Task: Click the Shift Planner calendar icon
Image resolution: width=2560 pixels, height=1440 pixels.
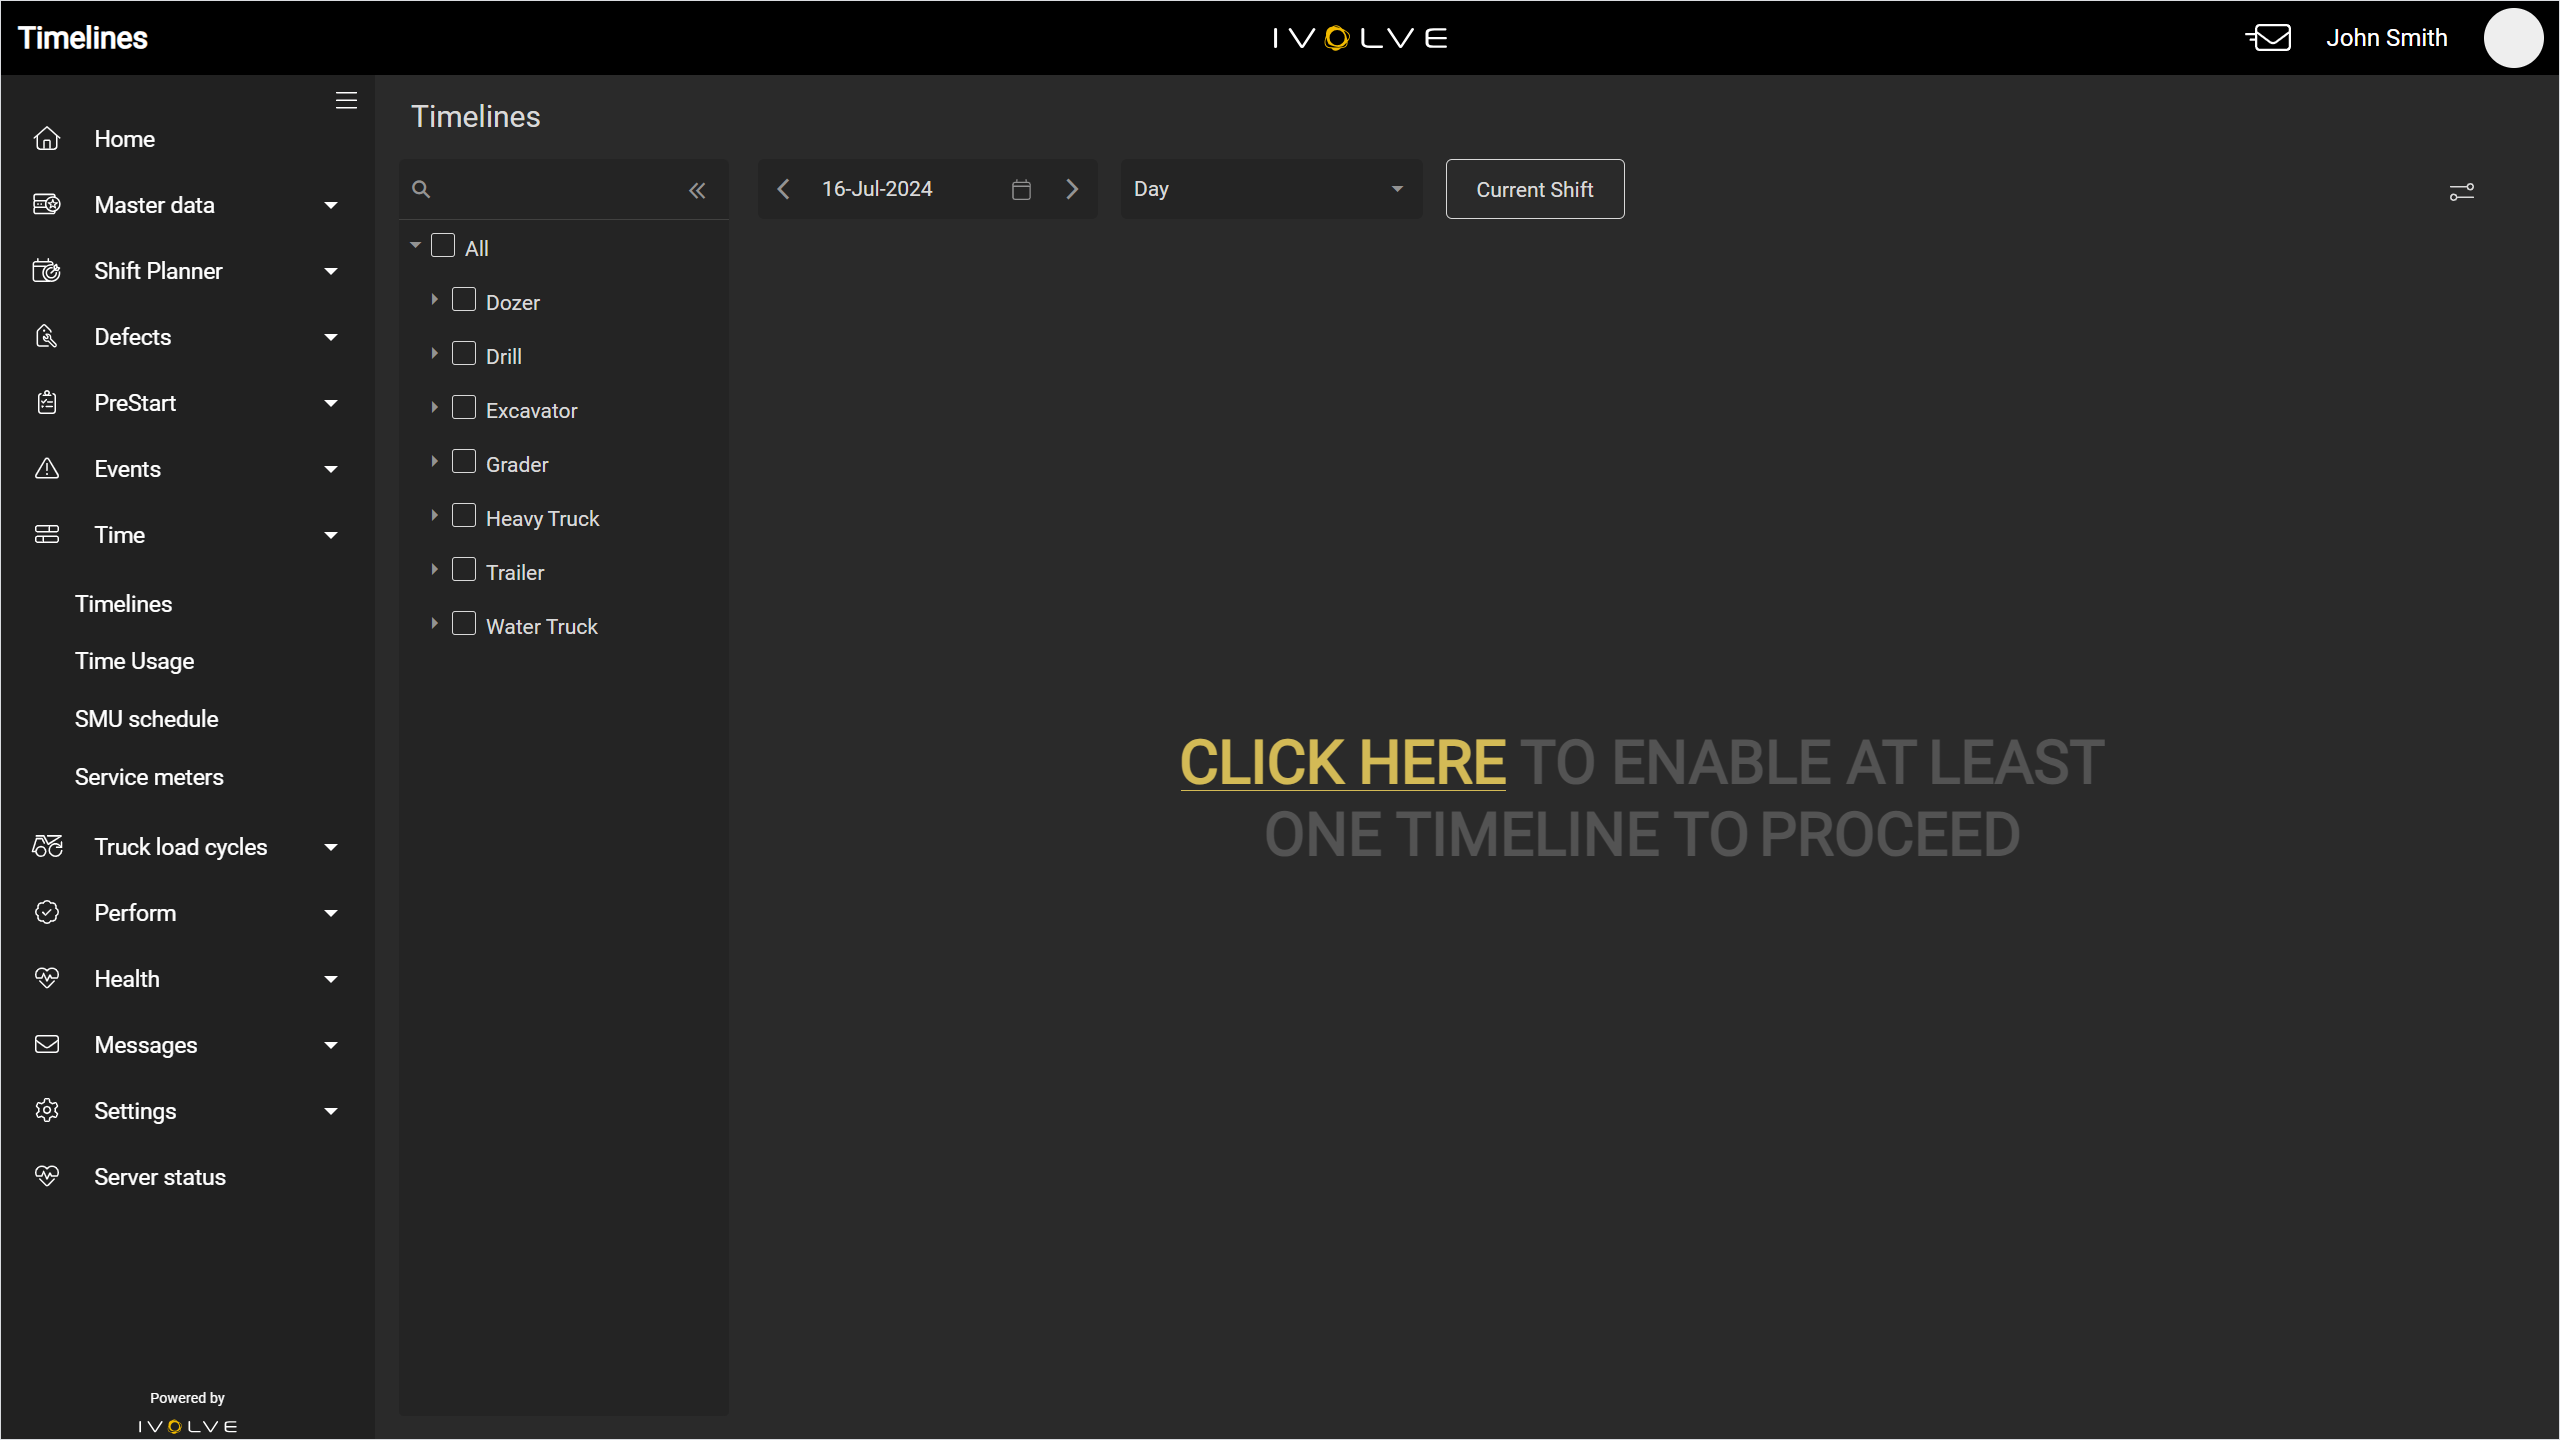Action: coord(47,271)
